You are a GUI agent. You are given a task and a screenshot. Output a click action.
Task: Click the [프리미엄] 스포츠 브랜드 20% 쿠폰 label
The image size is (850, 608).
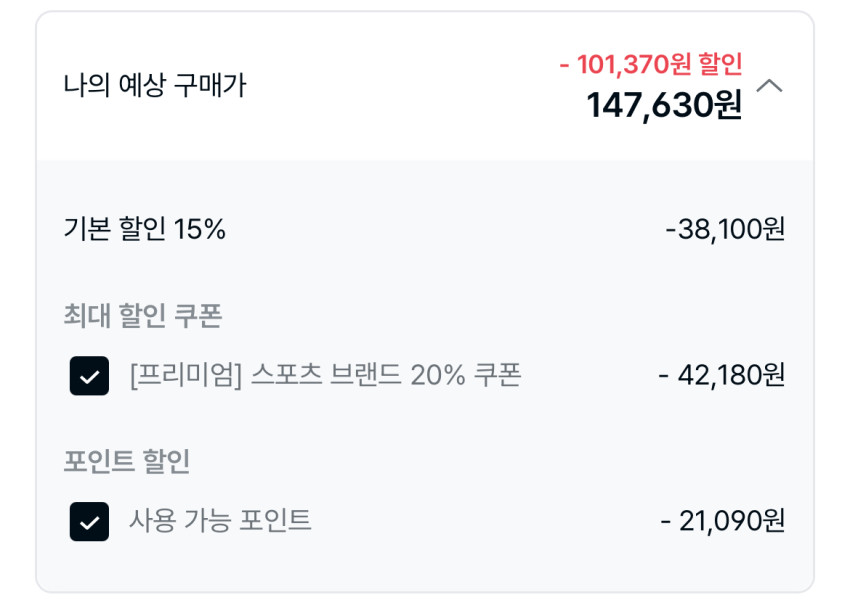pos(325,375)
